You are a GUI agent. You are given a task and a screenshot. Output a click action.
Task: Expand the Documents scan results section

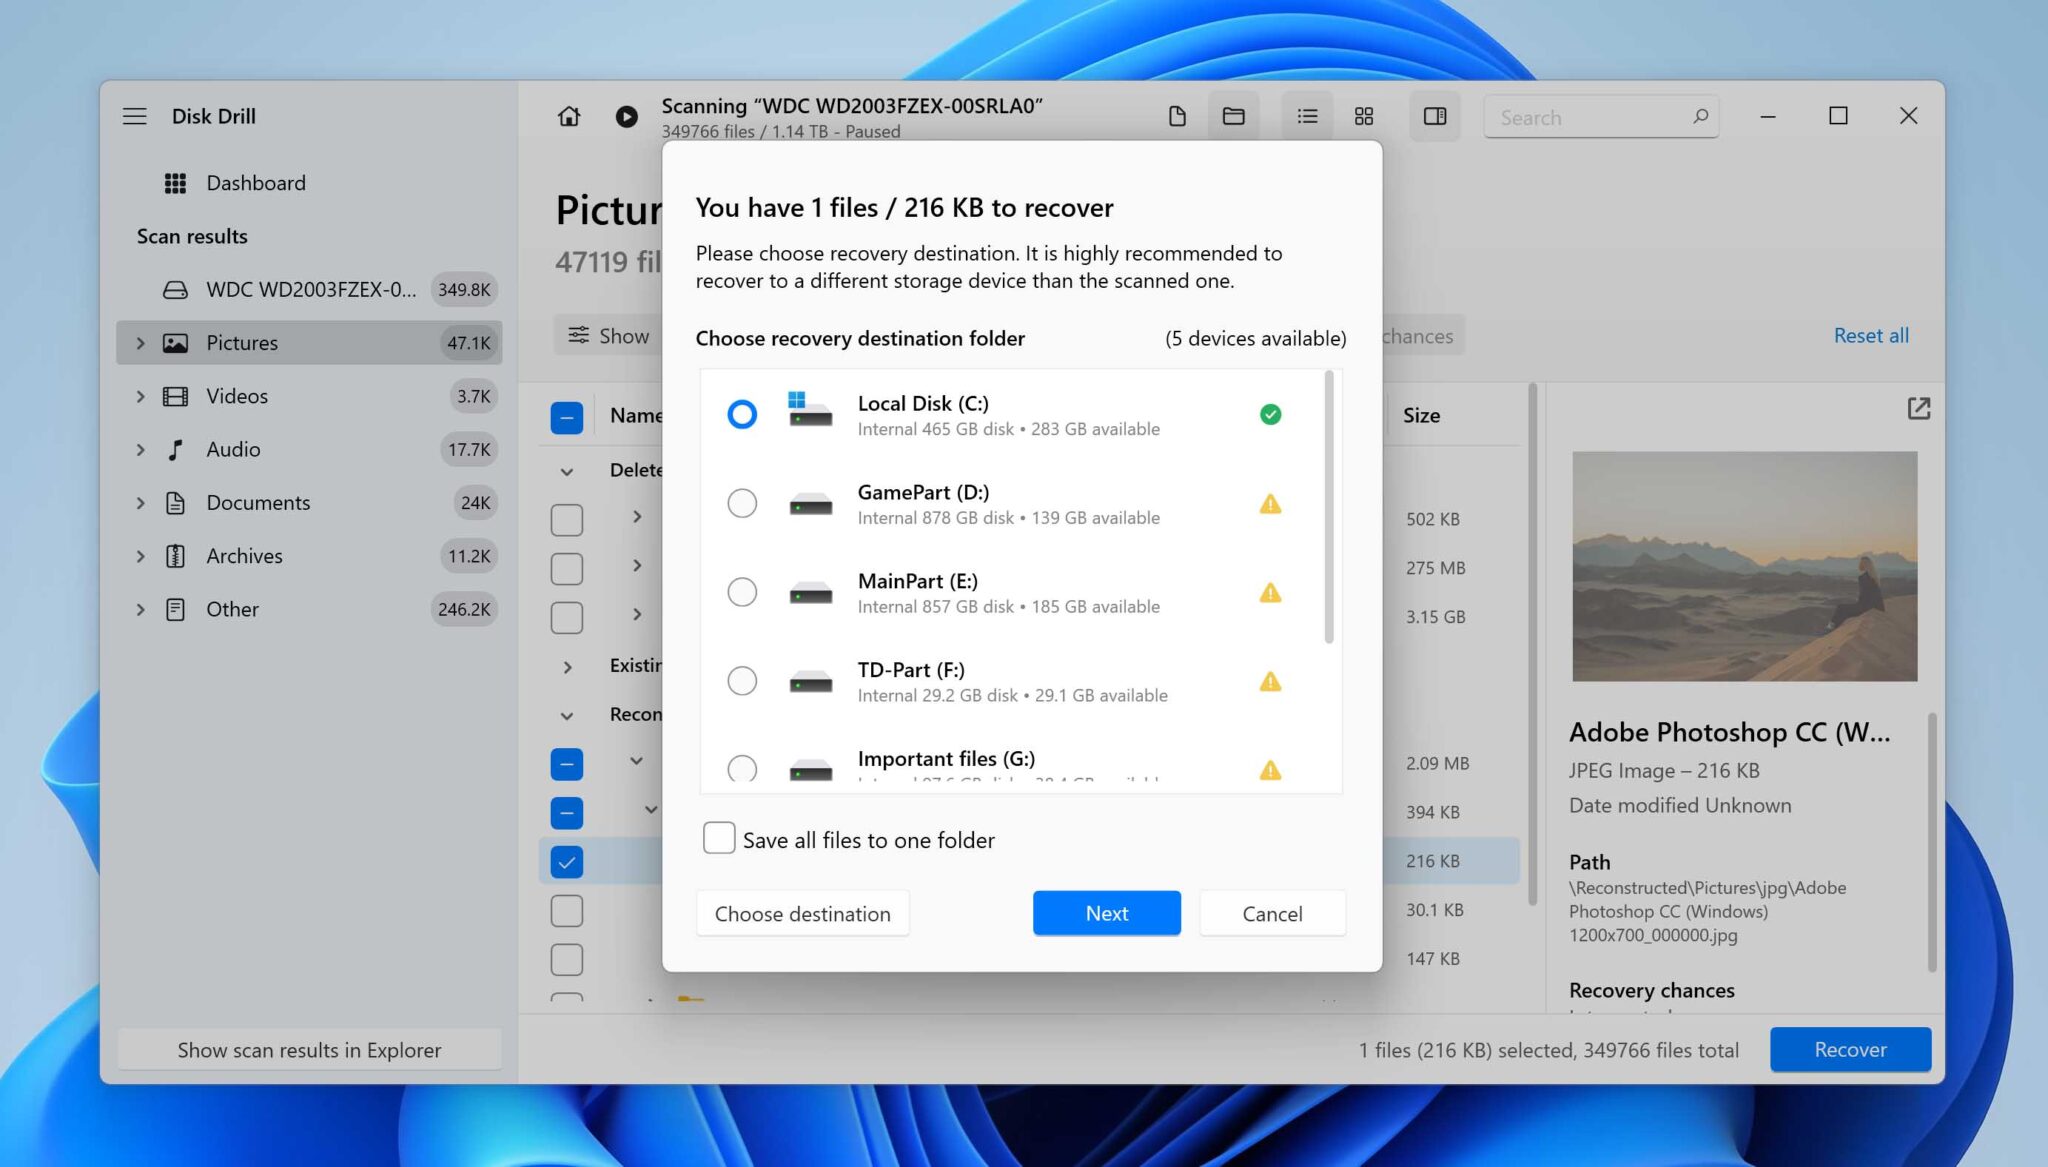[140, 502]
